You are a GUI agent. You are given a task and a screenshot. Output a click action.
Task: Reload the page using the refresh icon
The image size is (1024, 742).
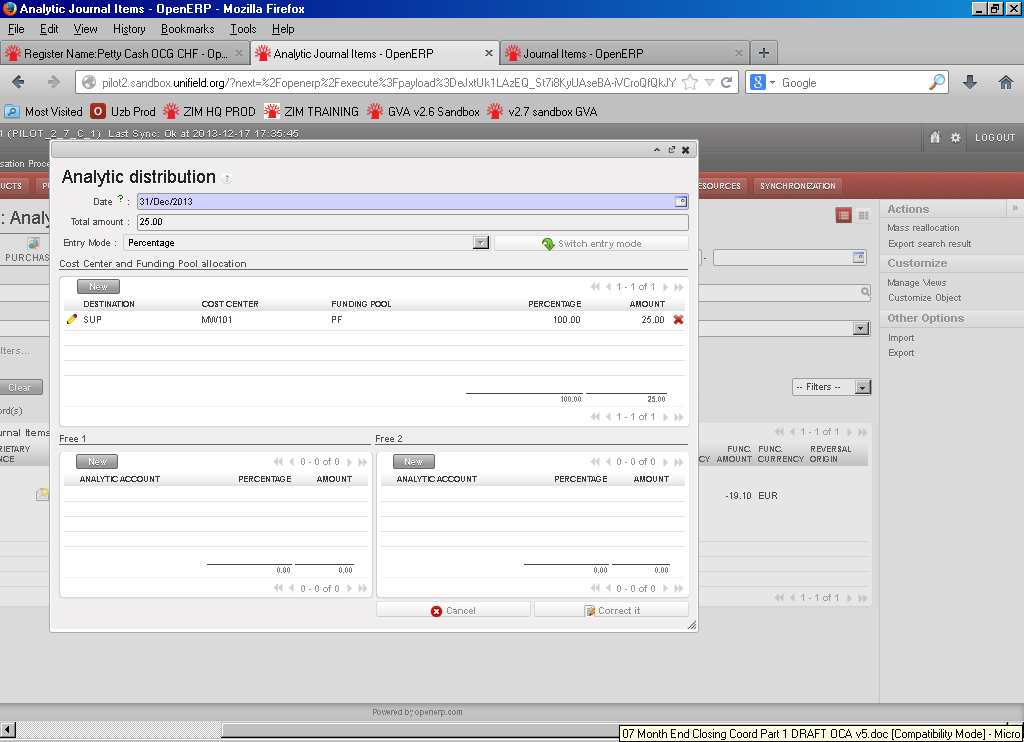click(727, 83)
